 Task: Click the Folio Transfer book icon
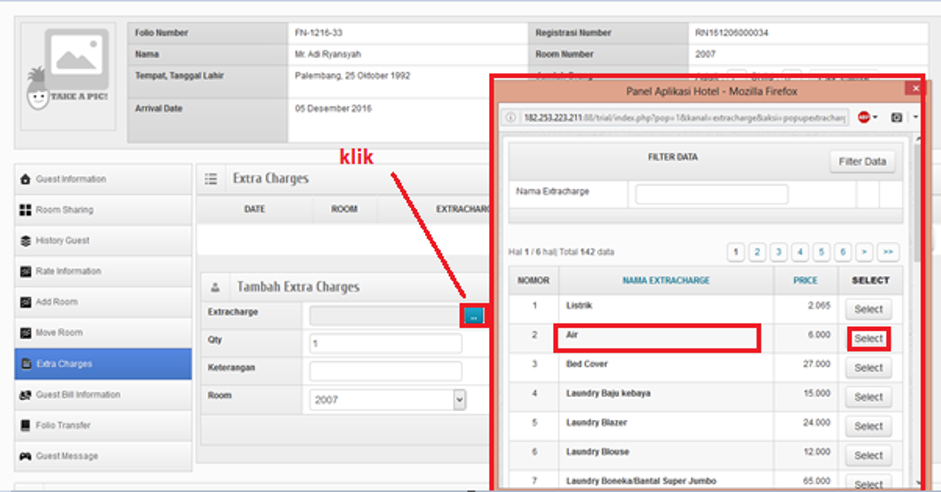click(26, 426)
